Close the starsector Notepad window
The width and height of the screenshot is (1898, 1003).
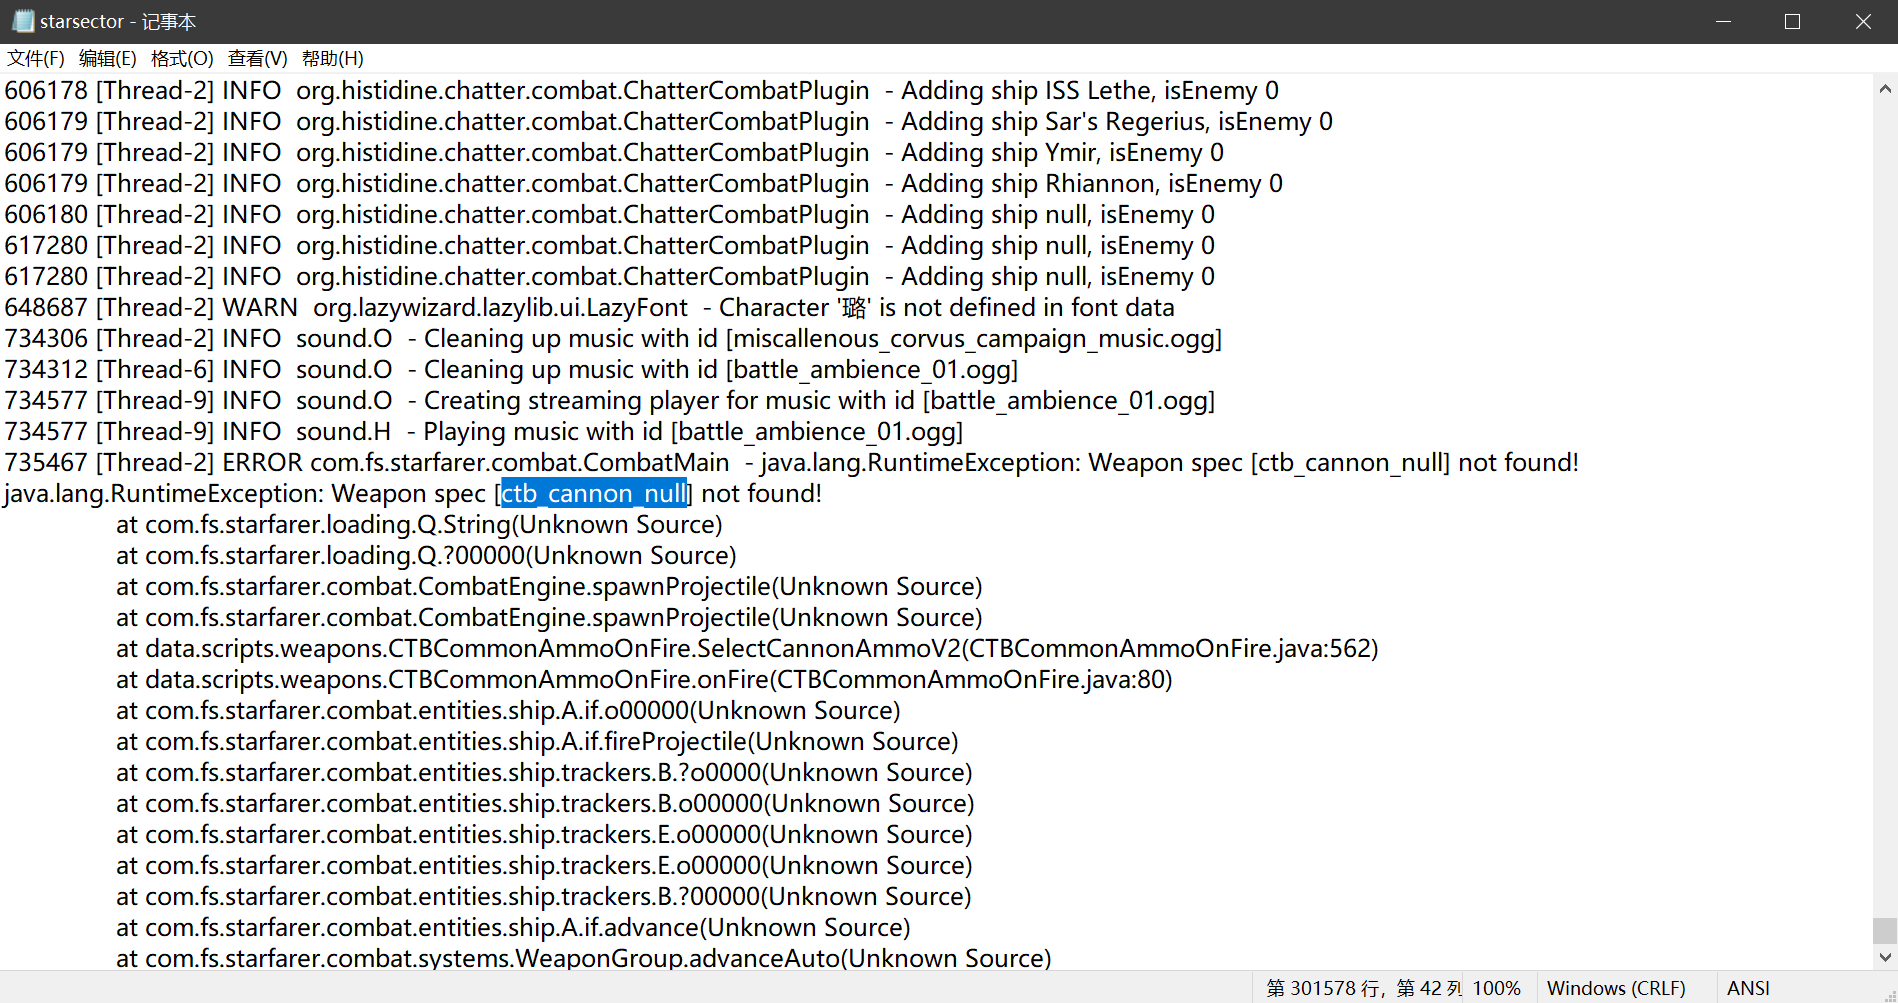coord(1862,21)
